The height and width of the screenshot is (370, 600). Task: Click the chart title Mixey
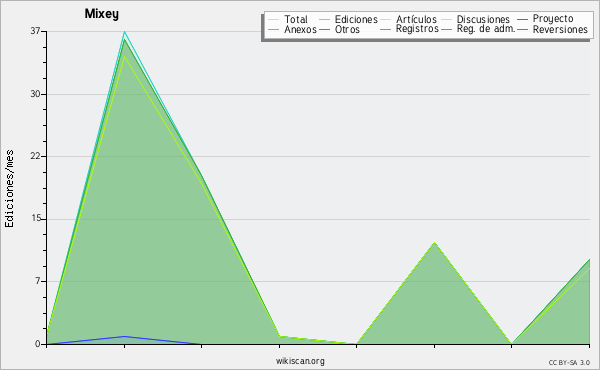click(x=102, y=14)
